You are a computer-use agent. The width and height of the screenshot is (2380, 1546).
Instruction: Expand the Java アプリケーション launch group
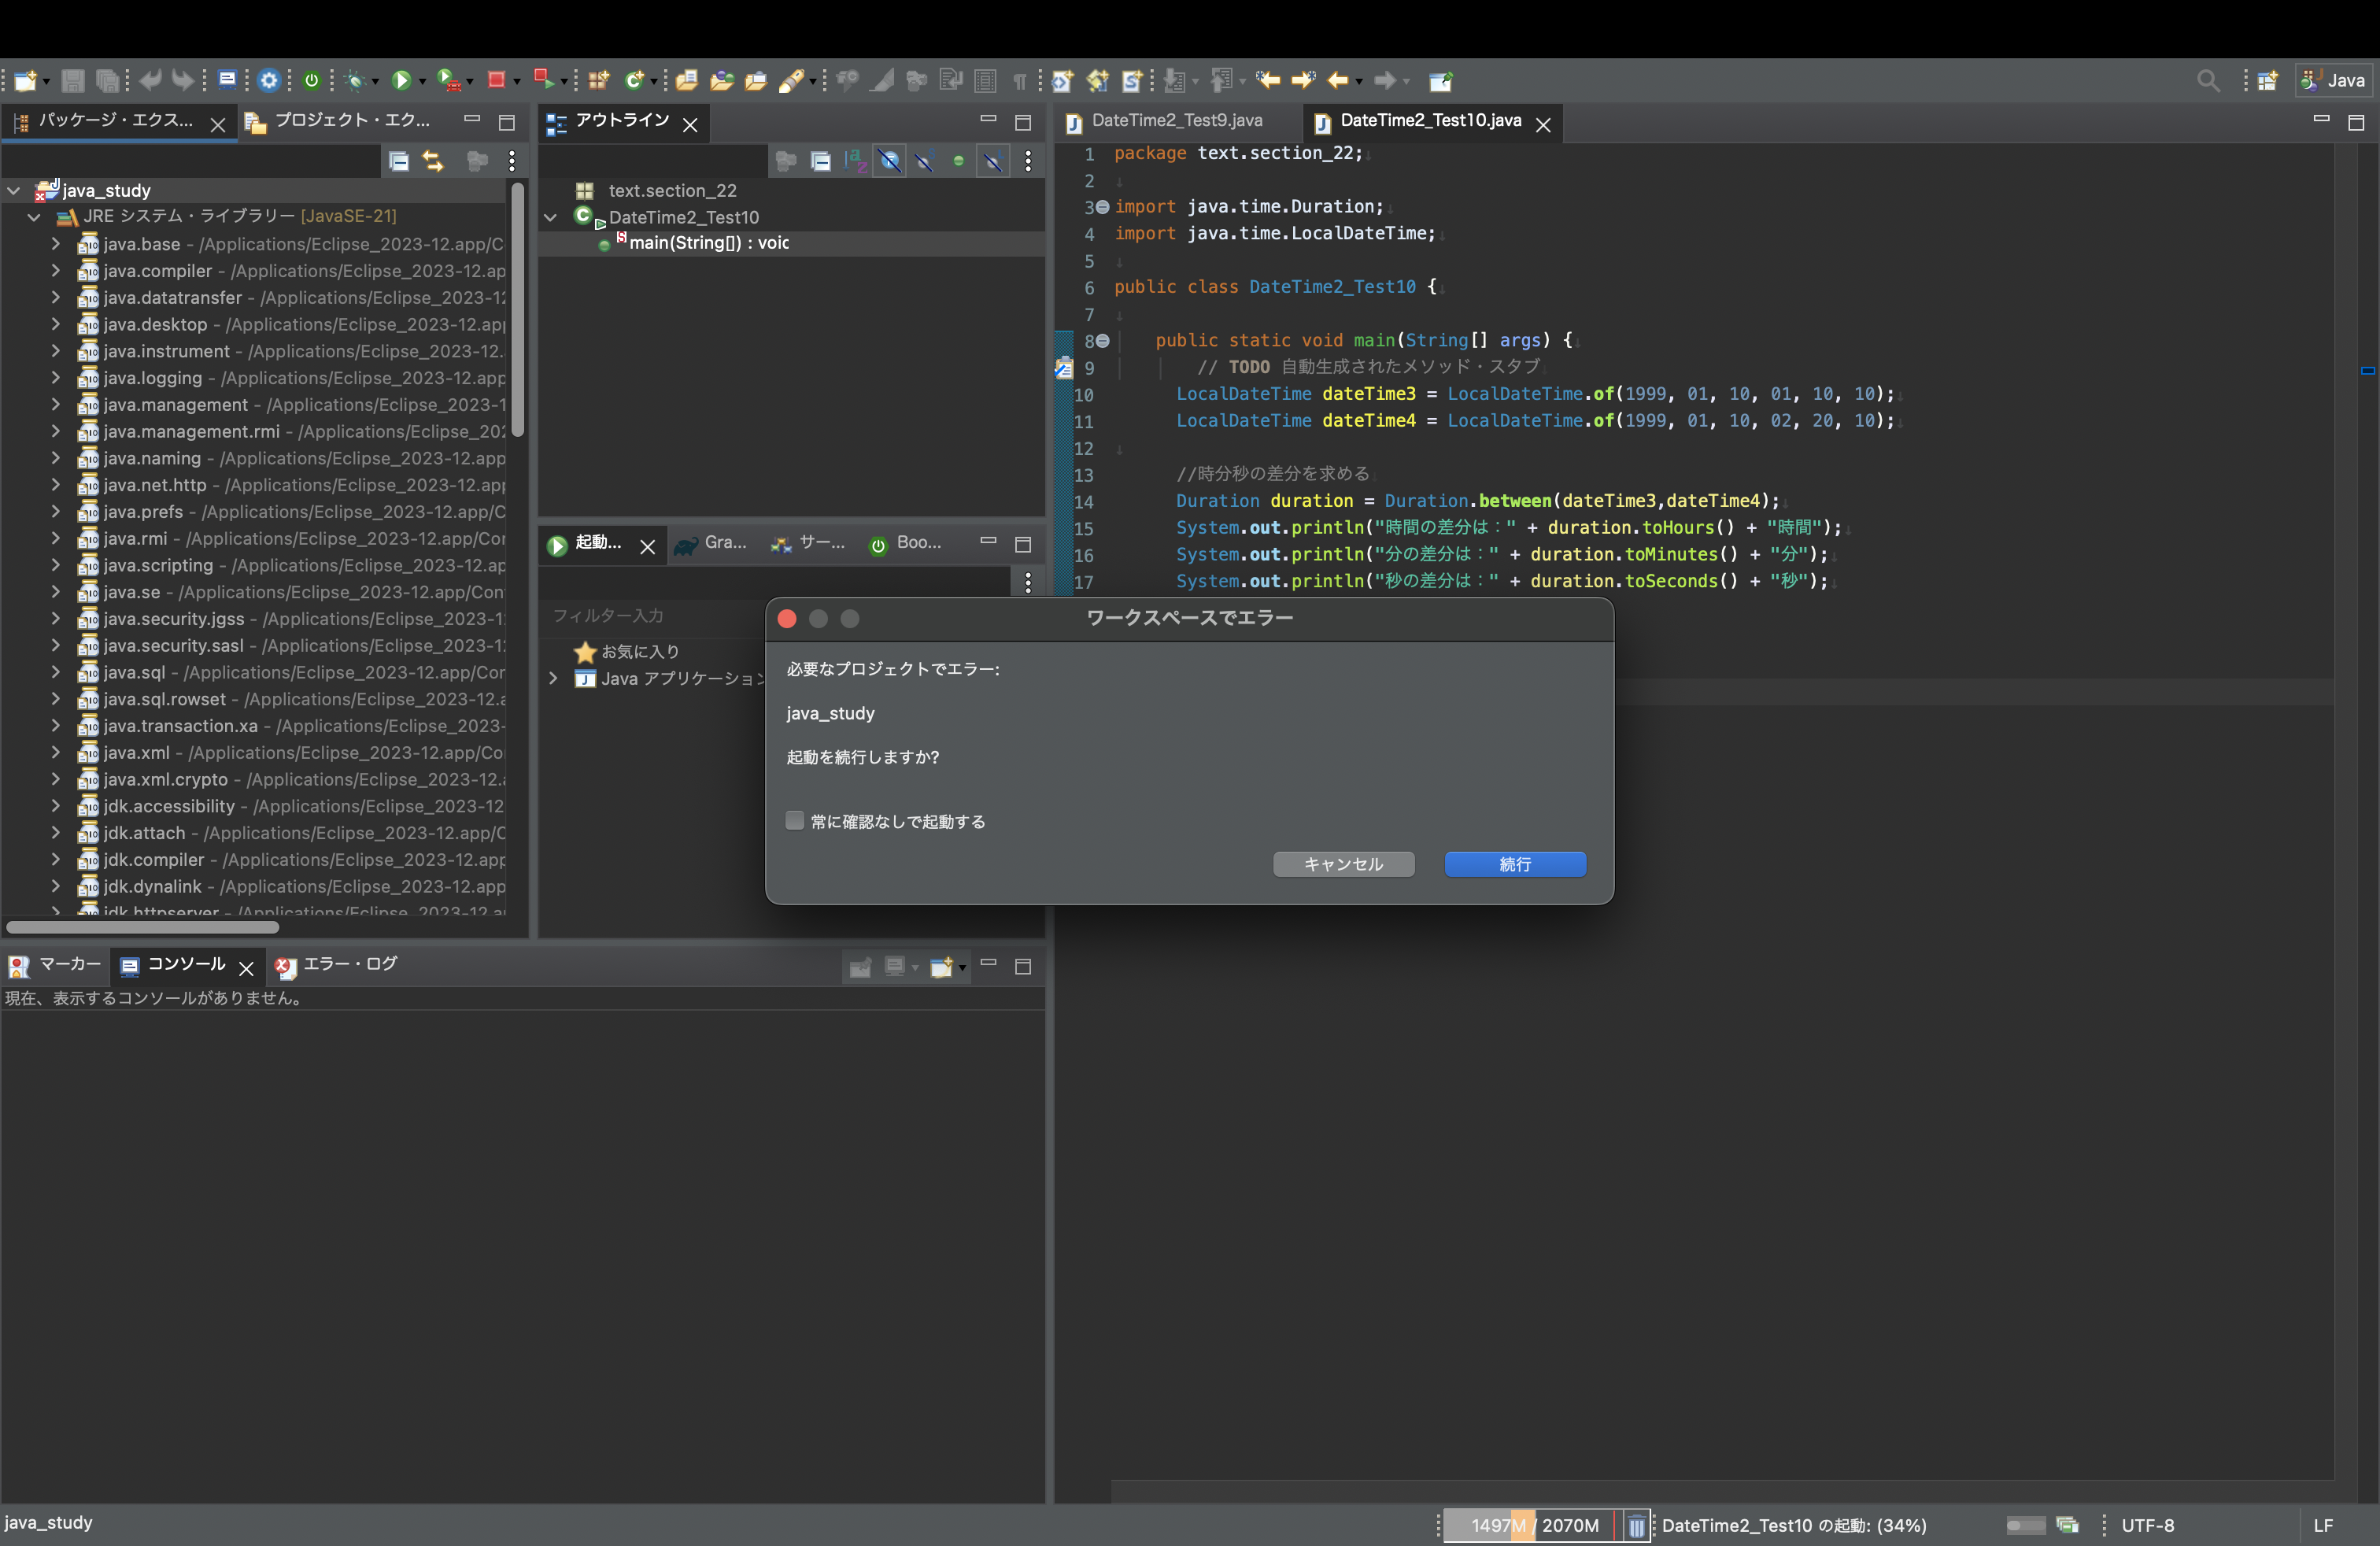pyautogui.click(x=554, y=679)
